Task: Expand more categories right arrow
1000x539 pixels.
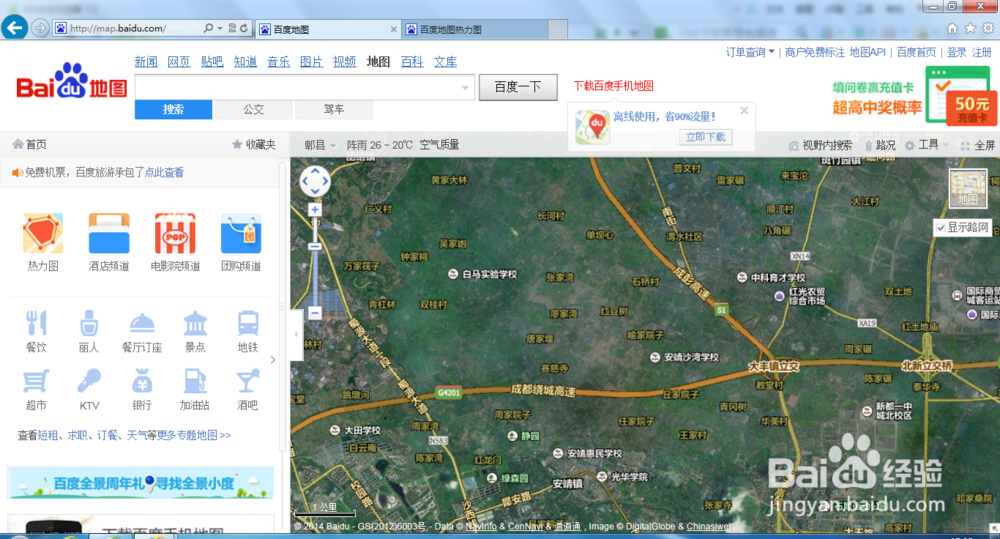Action: [x=273, y=360]
